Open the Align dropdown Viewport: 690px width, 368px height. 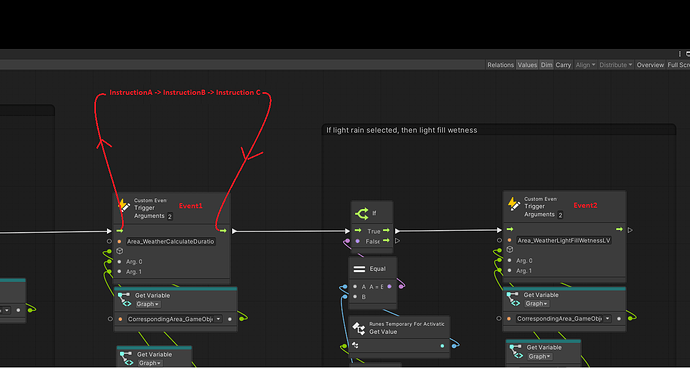585,65
